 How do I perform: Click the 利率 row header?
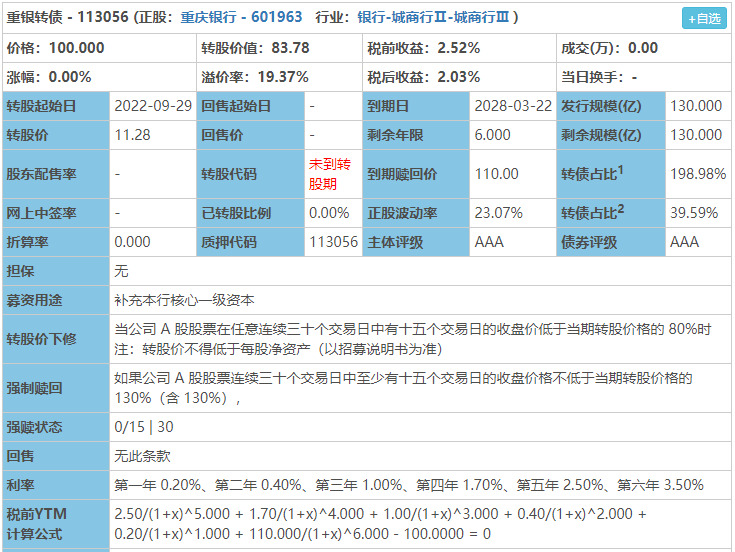coord(56,485)
